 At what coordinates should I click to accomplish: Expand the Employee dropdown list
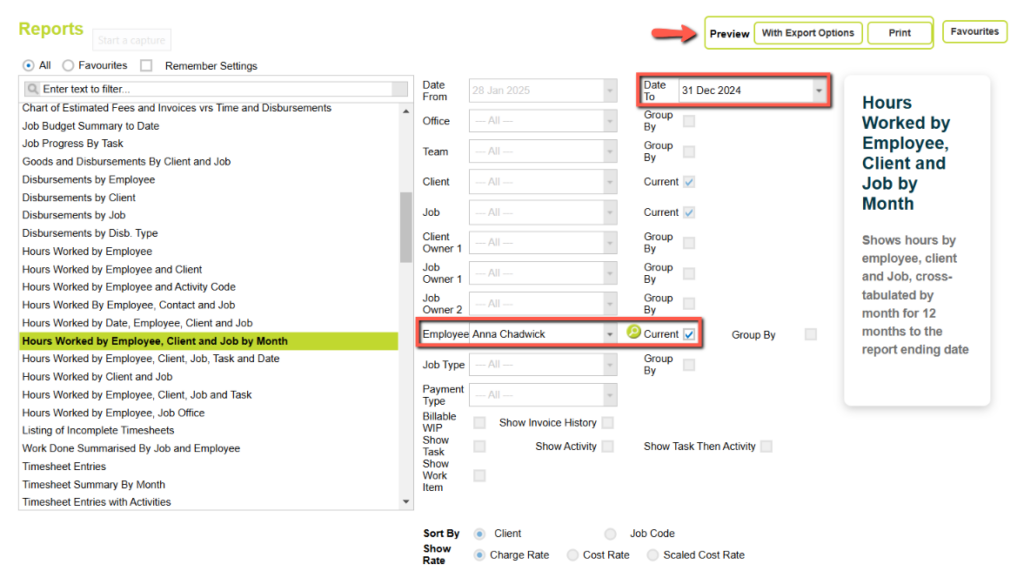tap(610, 334)
